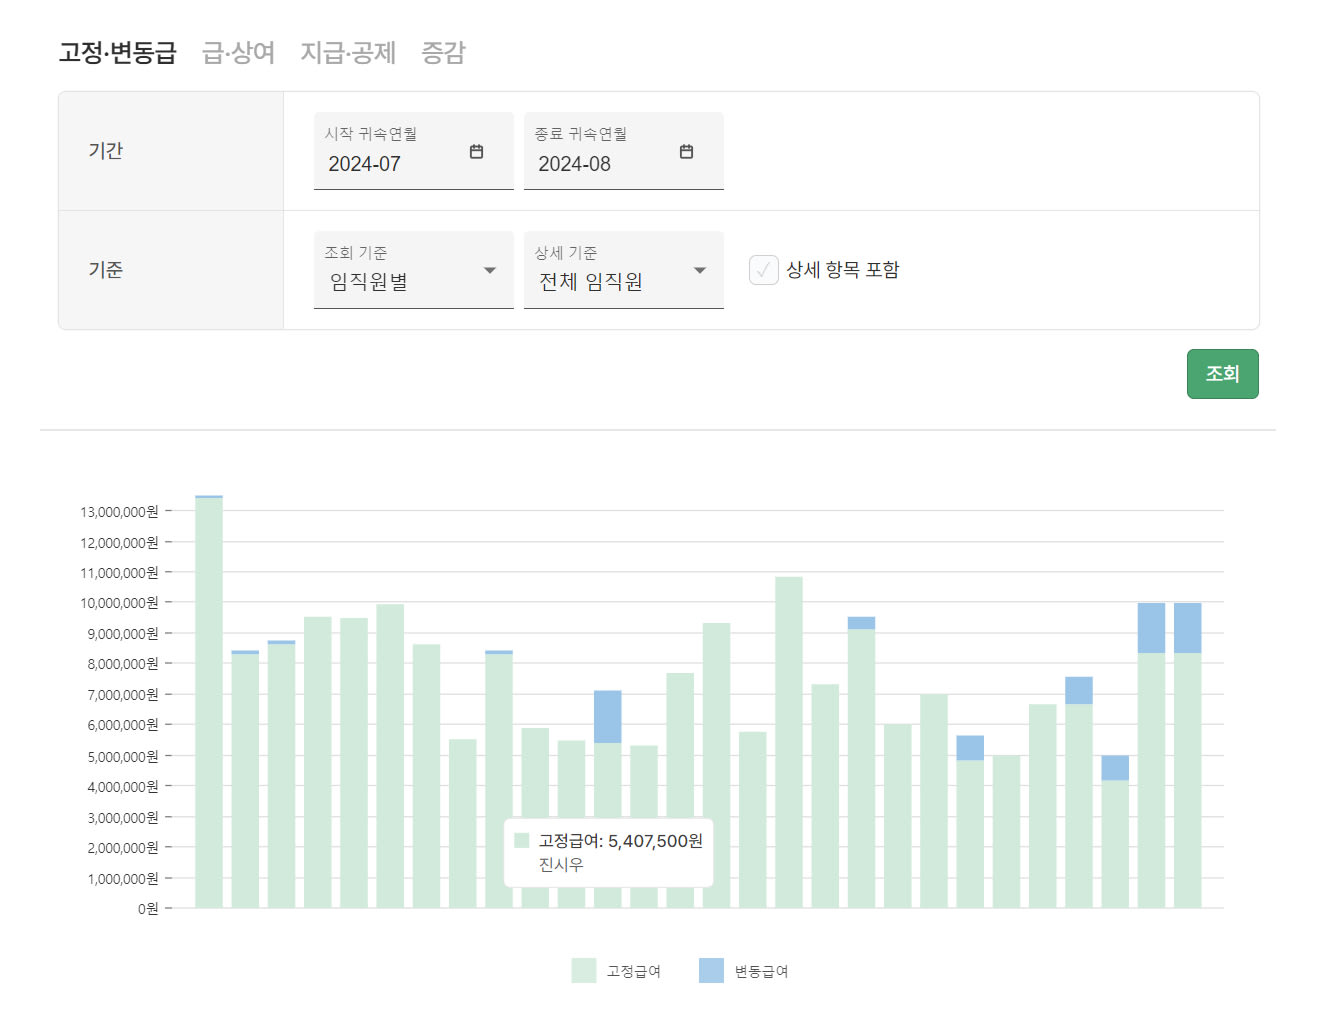Select 10,000,000원 axis label
Viewport: 1317px width, 1021px height.
(x=119, y=603)
